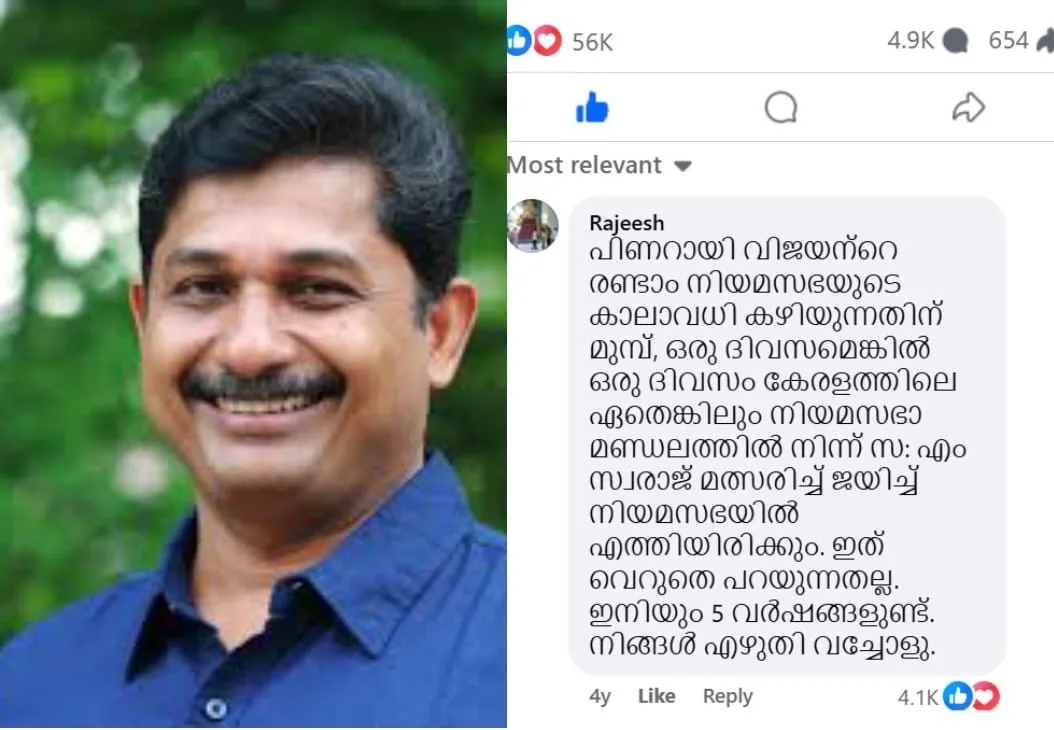Click the heart reaction icon beside 4.1K
The image size is (1054, 730).
point(985,696)
